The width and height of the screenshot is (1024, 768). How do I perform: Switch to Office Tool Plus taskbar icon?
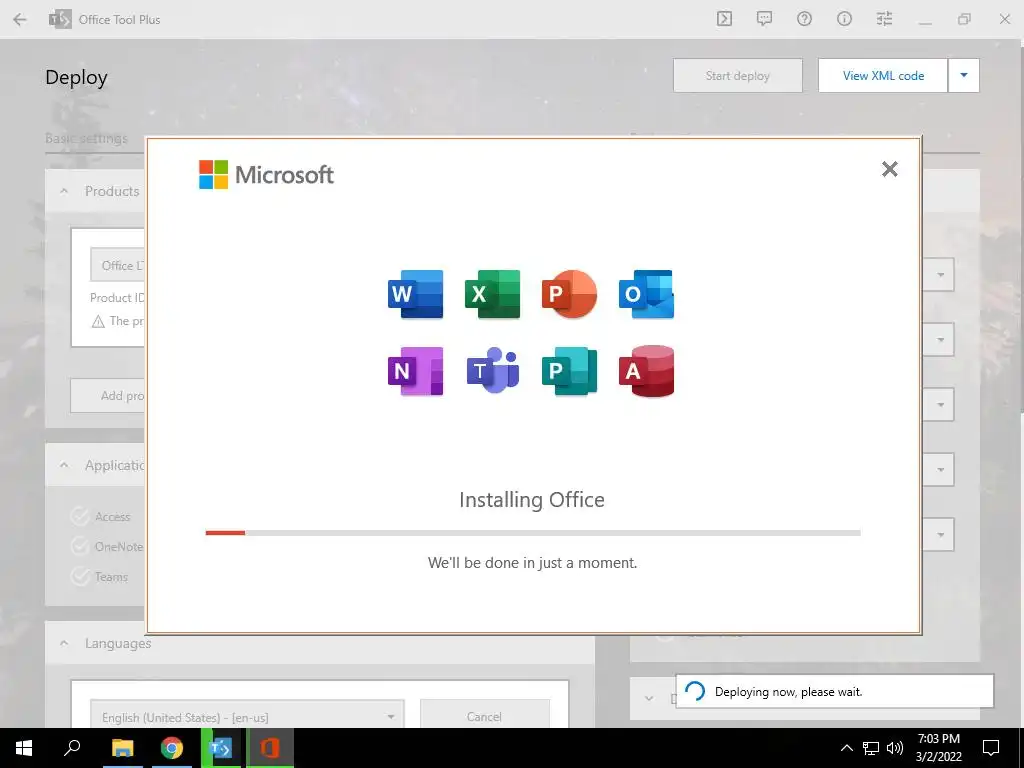221,748
